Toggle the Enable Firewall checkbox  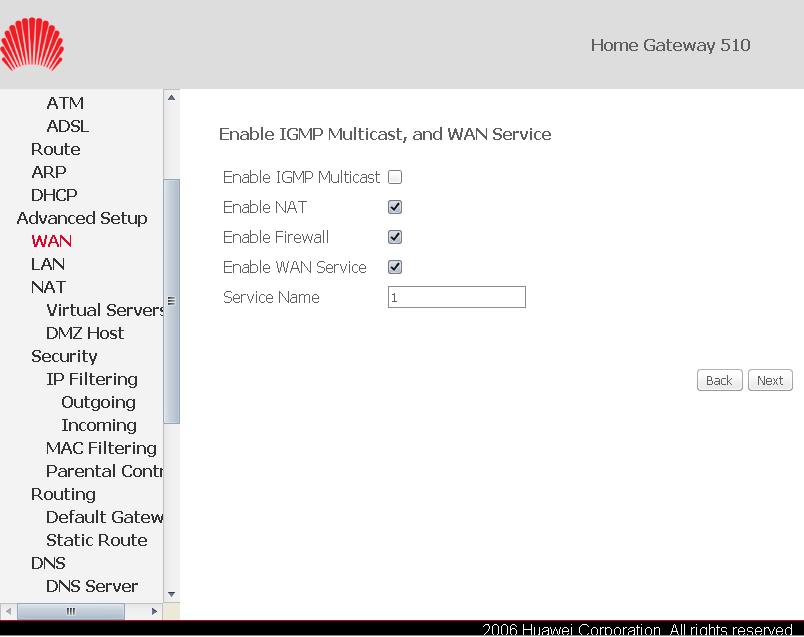tap(395, 237)
